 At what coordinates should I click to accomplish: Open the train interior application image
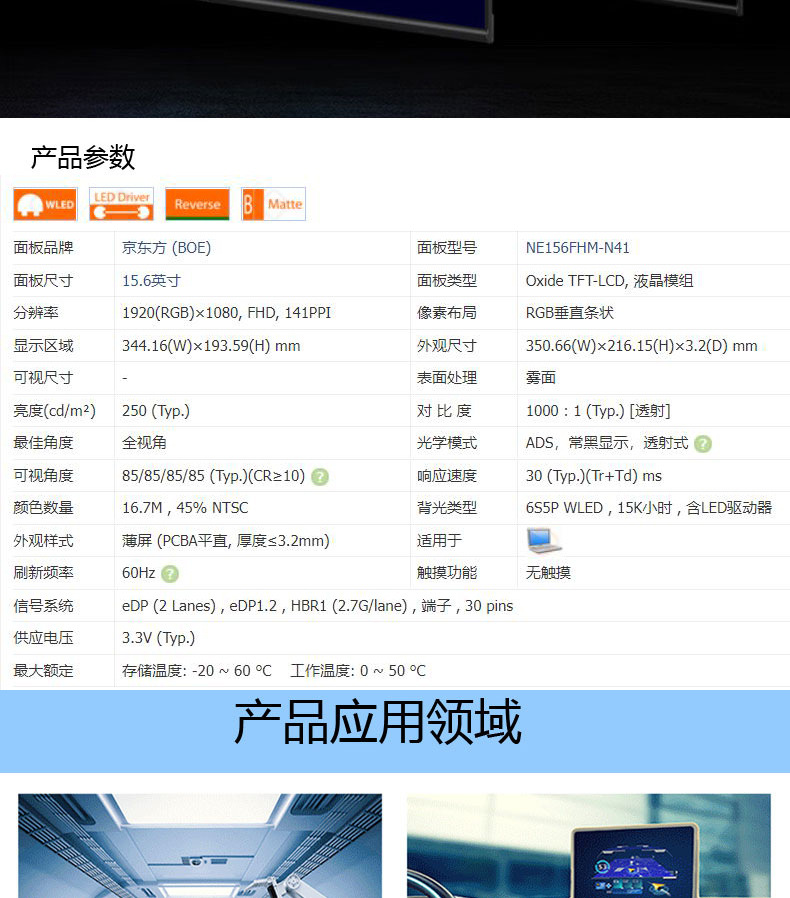[200, 845]
